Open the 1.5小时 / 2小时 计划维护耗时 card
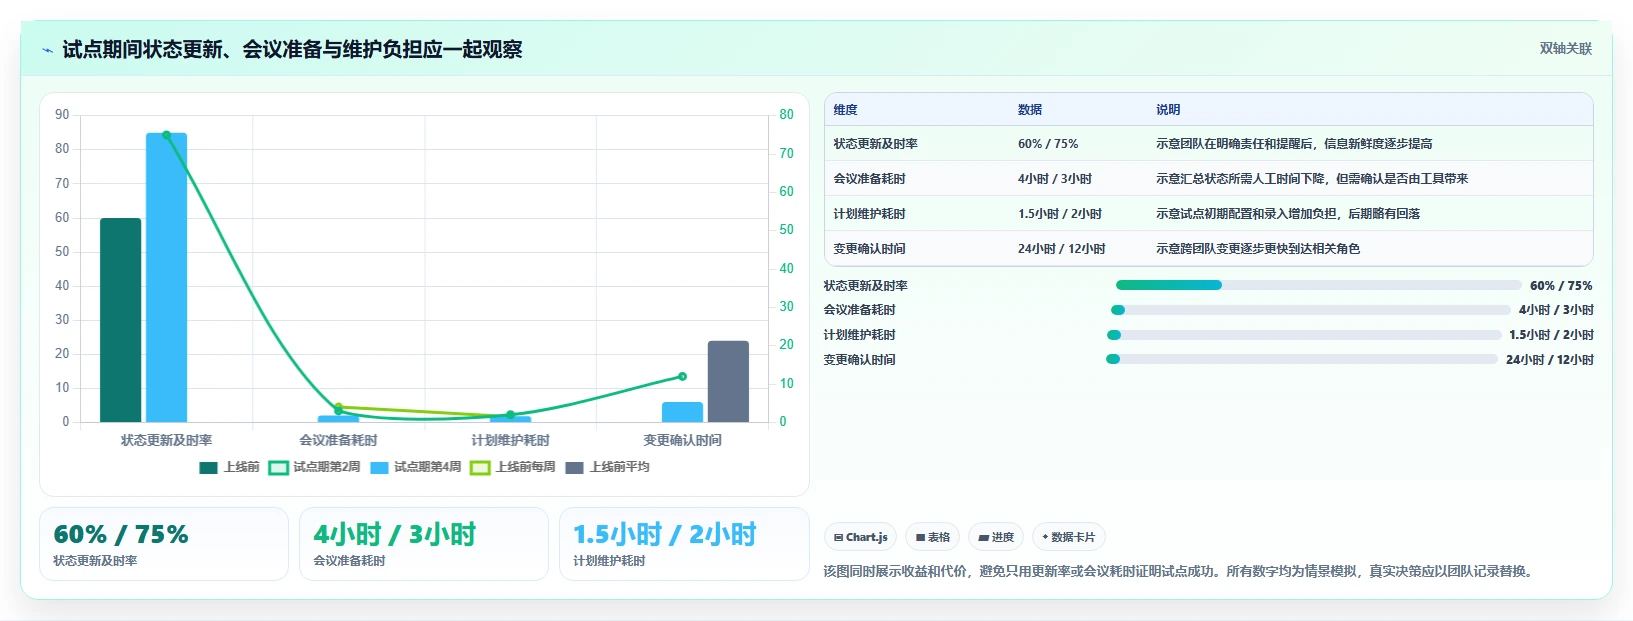Viewport: 1633px width, 621px height. click(684, 544)
